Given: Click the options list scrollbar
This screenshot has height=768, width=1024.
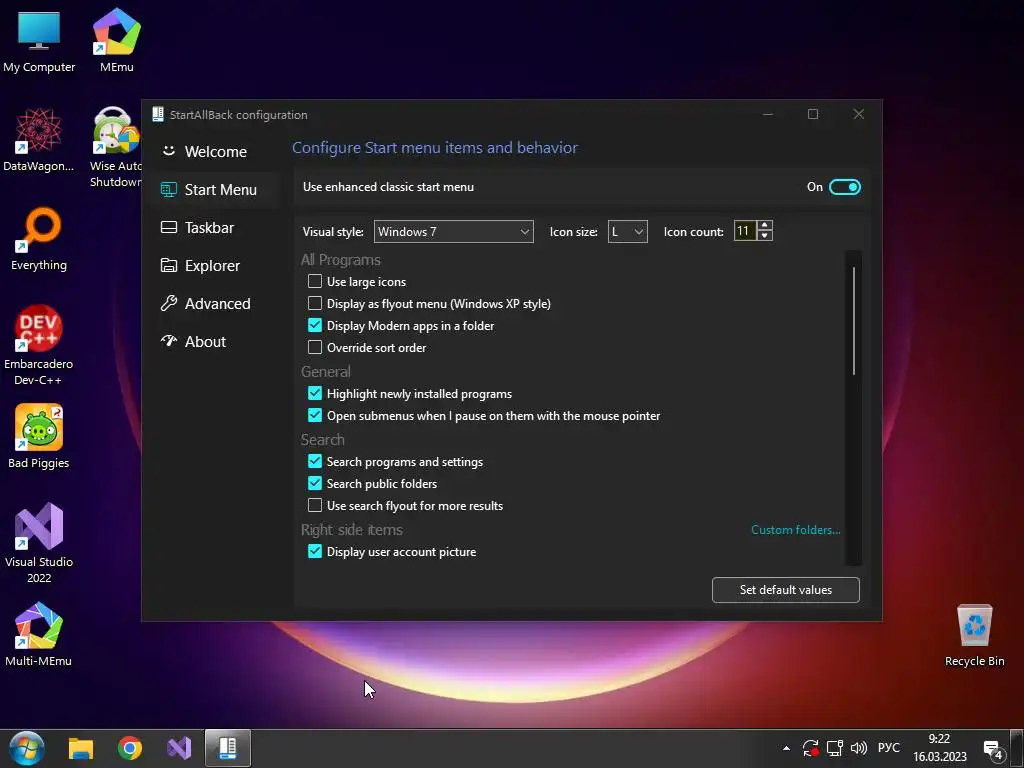Looking at the screenshot, I should click(x=854, y=321).
